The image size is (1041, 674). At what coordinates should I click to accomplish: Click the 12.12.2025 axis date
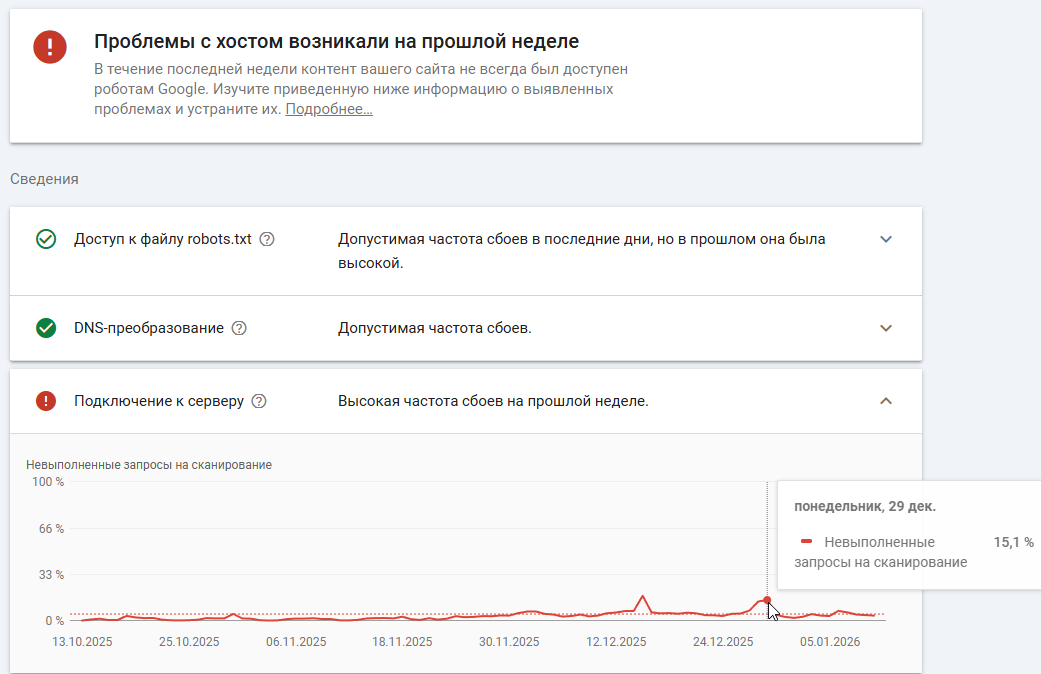(x=616, y=642)
